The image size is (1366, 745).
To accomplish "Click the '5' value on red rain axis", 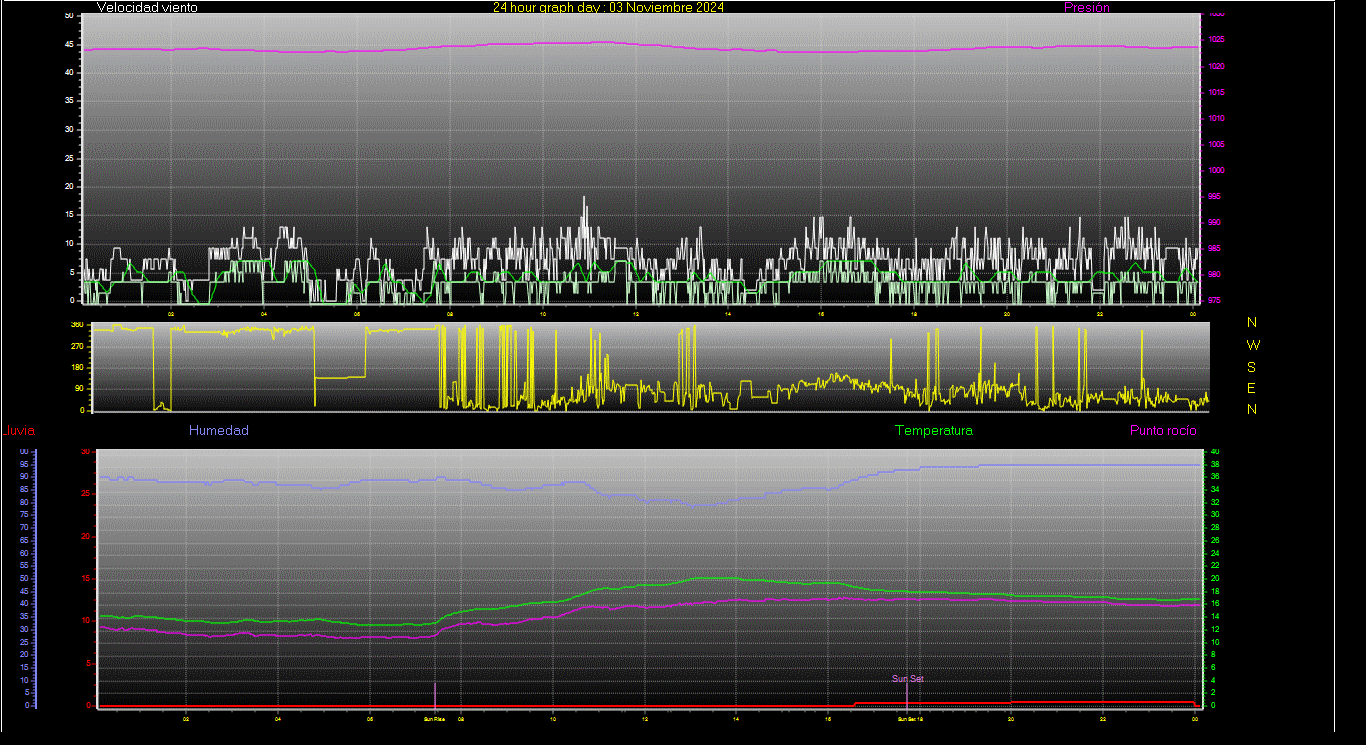I will click(89, 663).
